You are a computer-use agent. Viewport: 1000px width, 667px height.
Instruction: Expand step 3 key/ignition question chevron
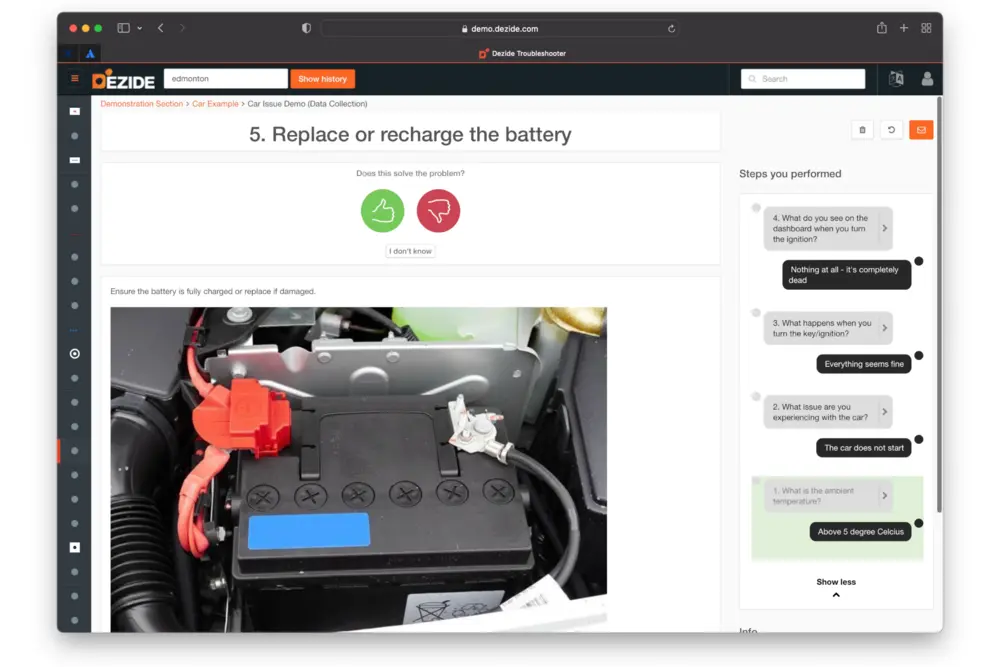(884, 329)
